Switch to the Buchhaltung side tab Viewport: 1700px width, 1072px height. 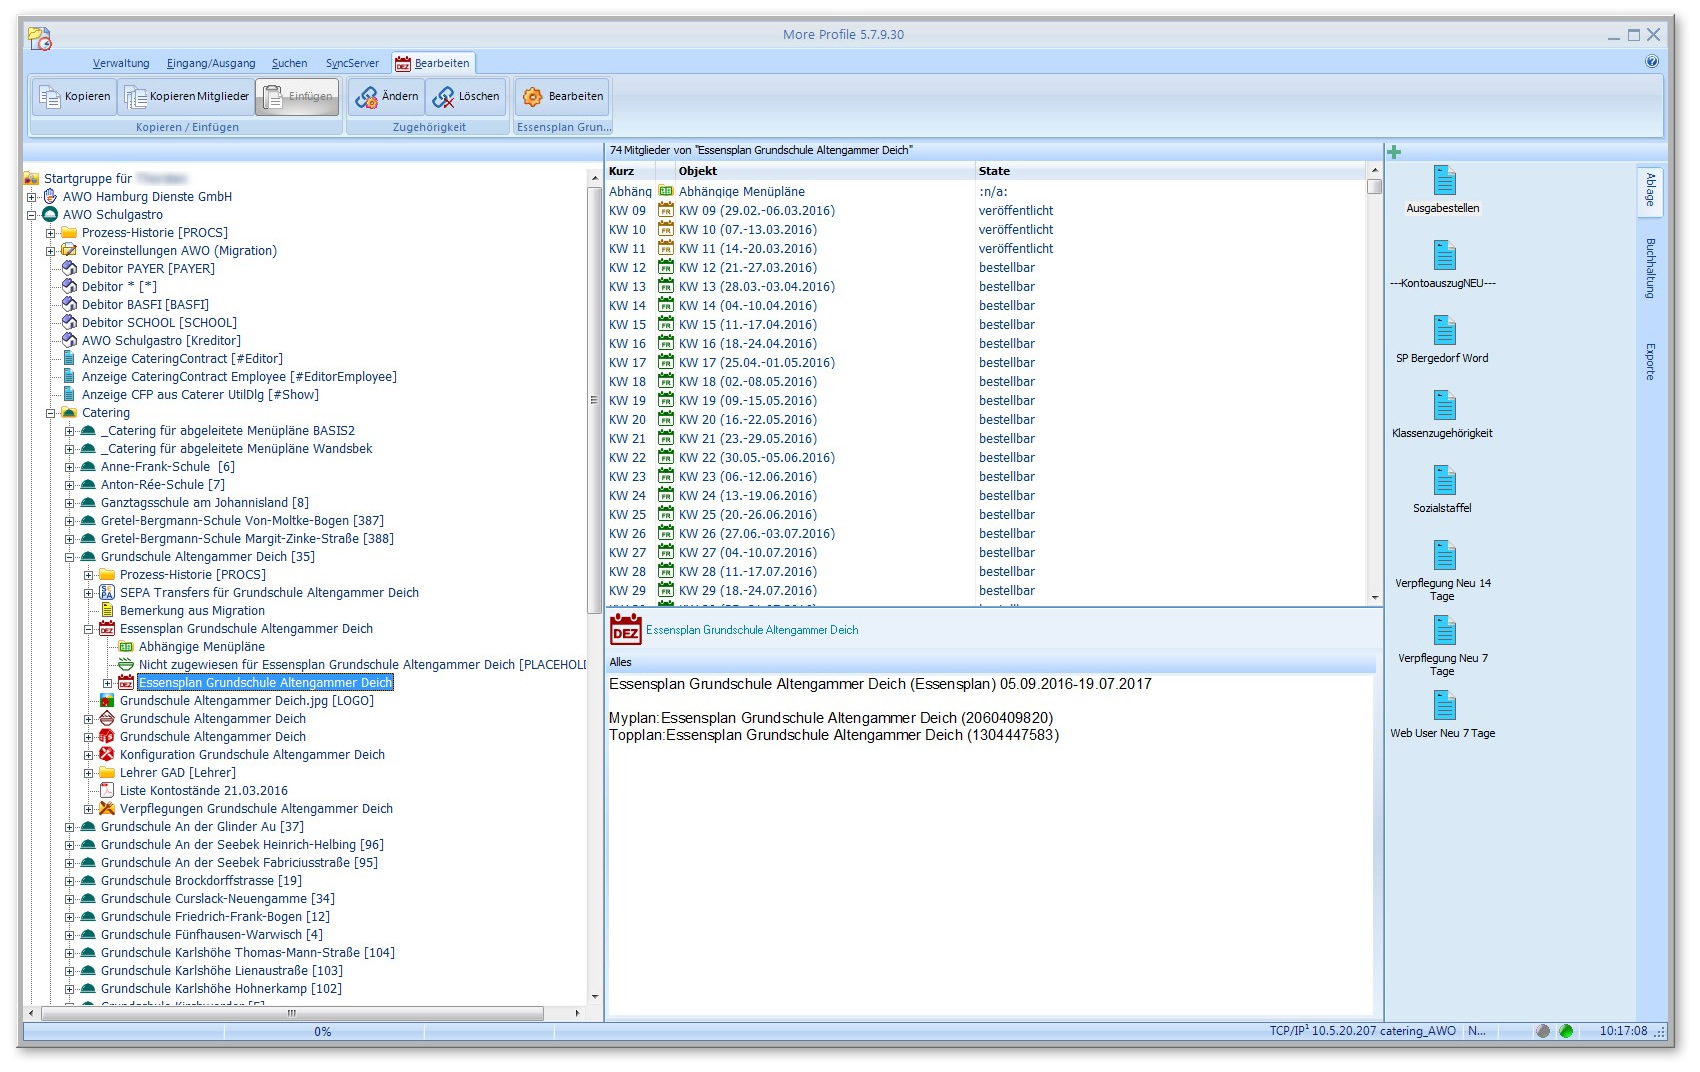pos(1650,268)
